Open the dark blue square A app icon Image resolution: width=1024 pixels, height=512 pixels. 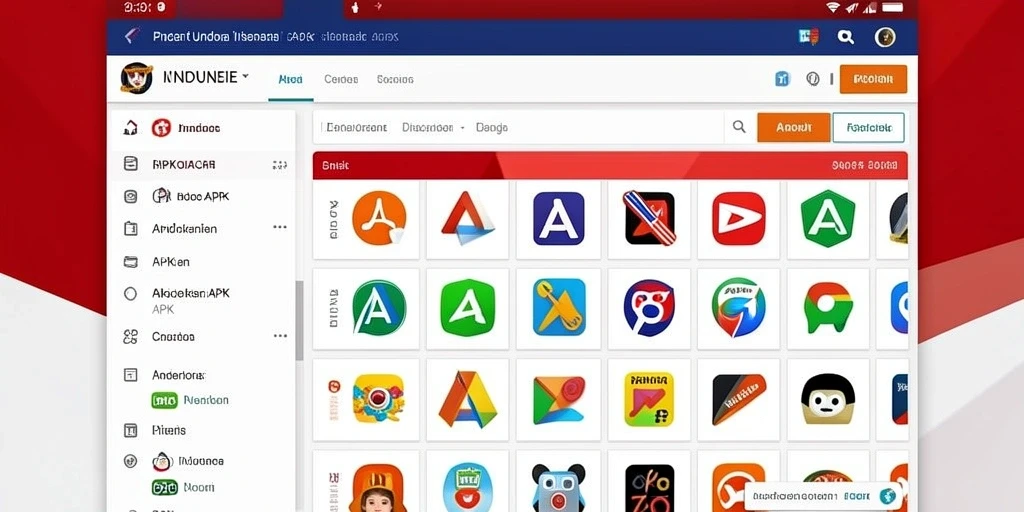pyautogui.click(x=558, y=218)
